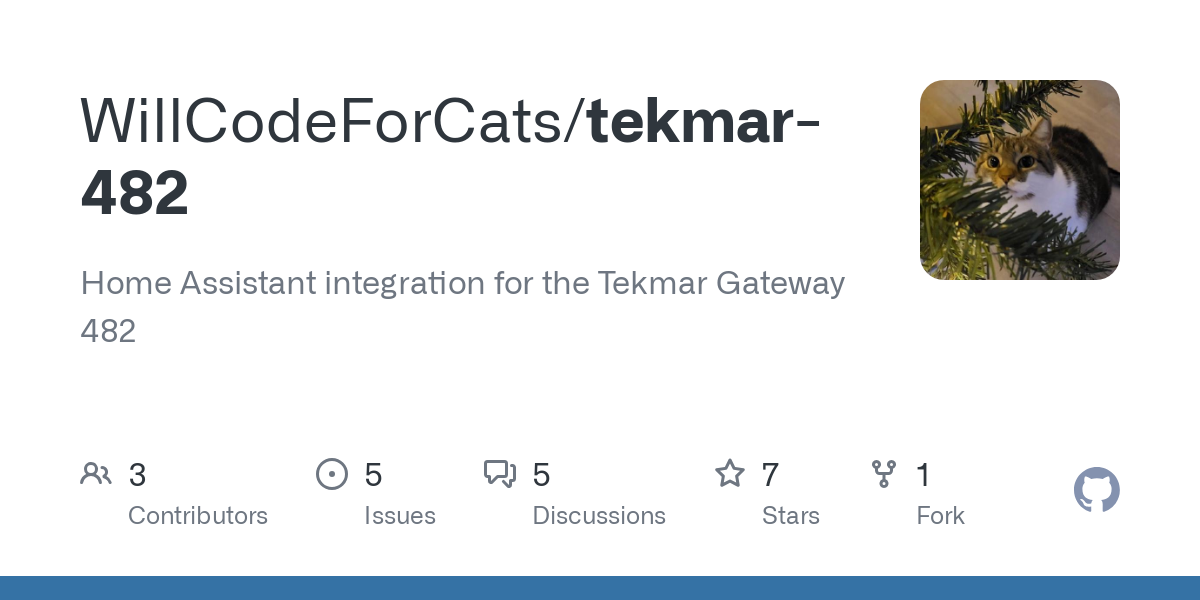The image size is (1200, 600).
Task: Click the discussions count 5
Action: [x=541, y=475]
